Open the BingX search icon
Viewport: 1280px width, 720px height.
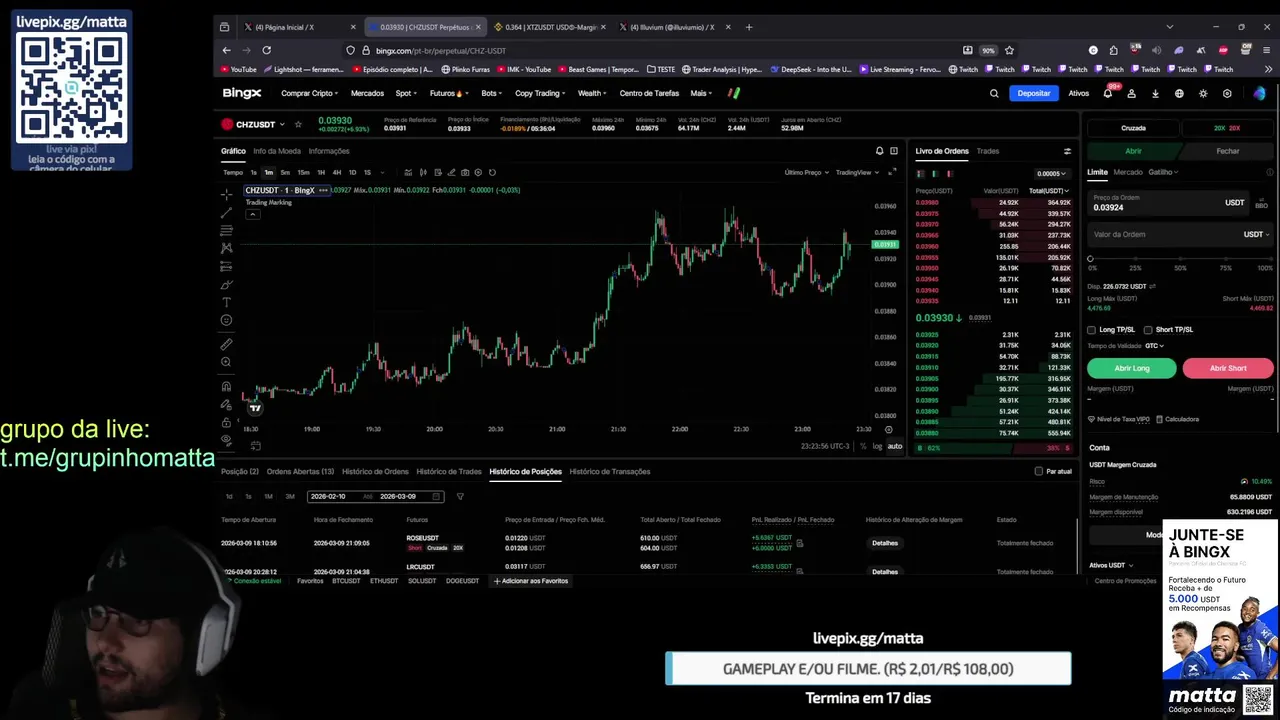pos(994,93)
